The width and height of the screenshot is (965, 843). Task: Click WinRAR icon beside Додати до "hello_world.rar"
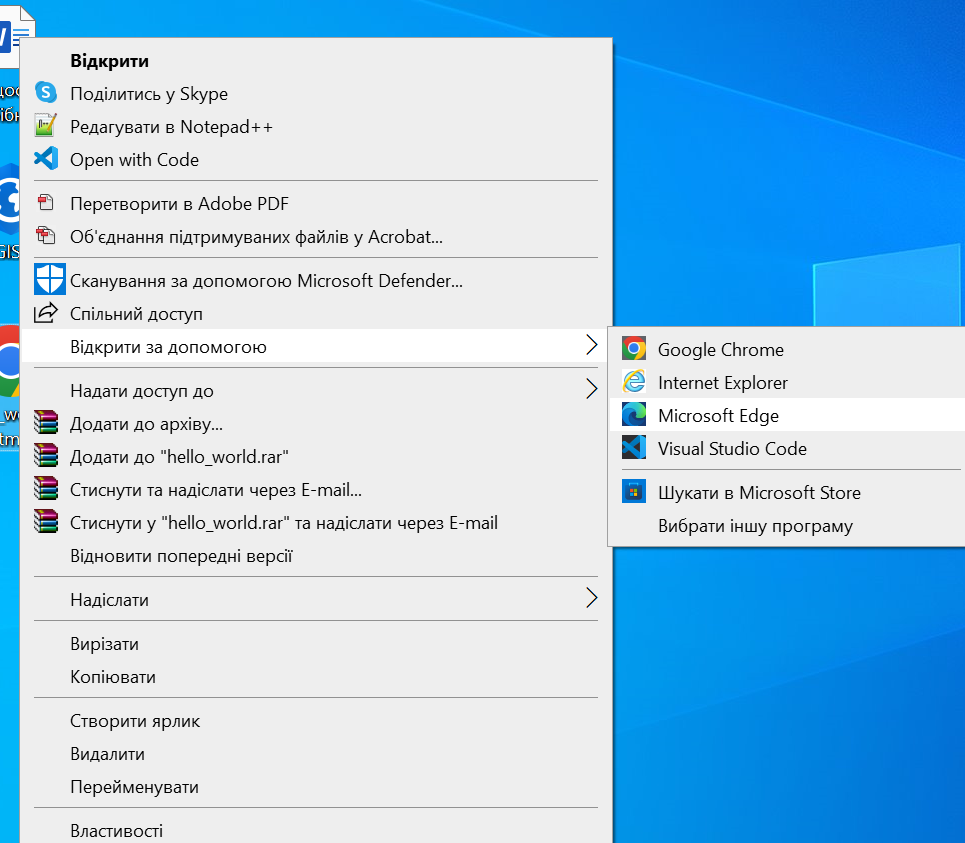pyautogui.click(x=46, y=456)
